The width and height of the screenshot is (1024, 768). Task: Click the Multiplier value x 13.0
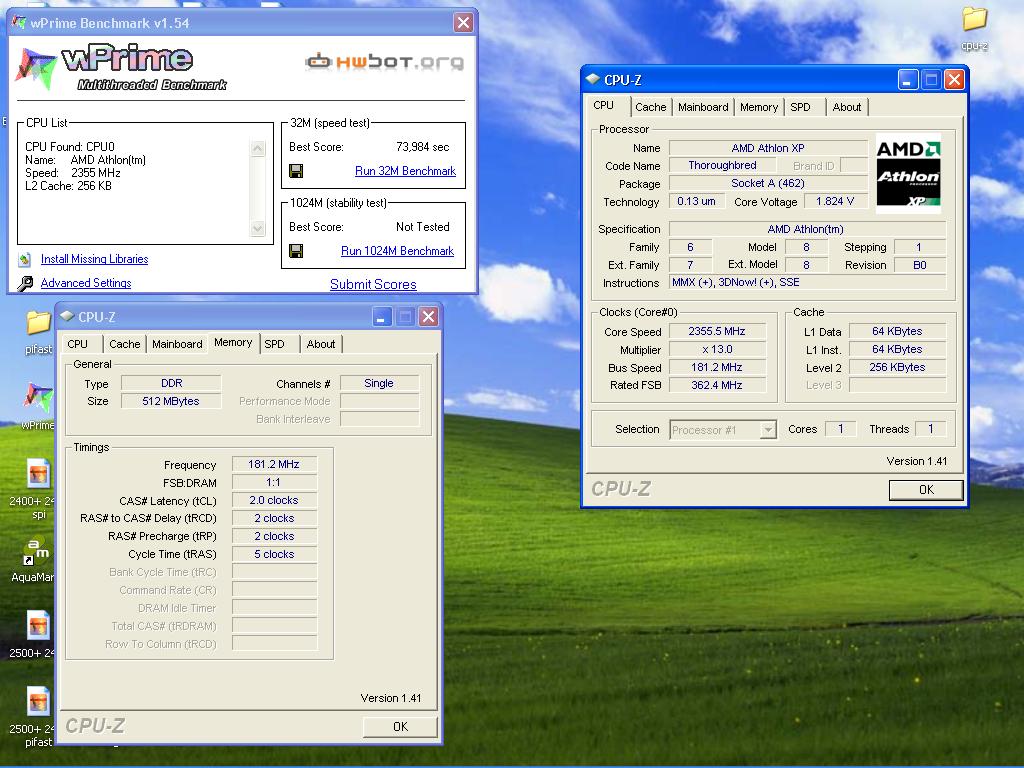click(x=717, y=350)
